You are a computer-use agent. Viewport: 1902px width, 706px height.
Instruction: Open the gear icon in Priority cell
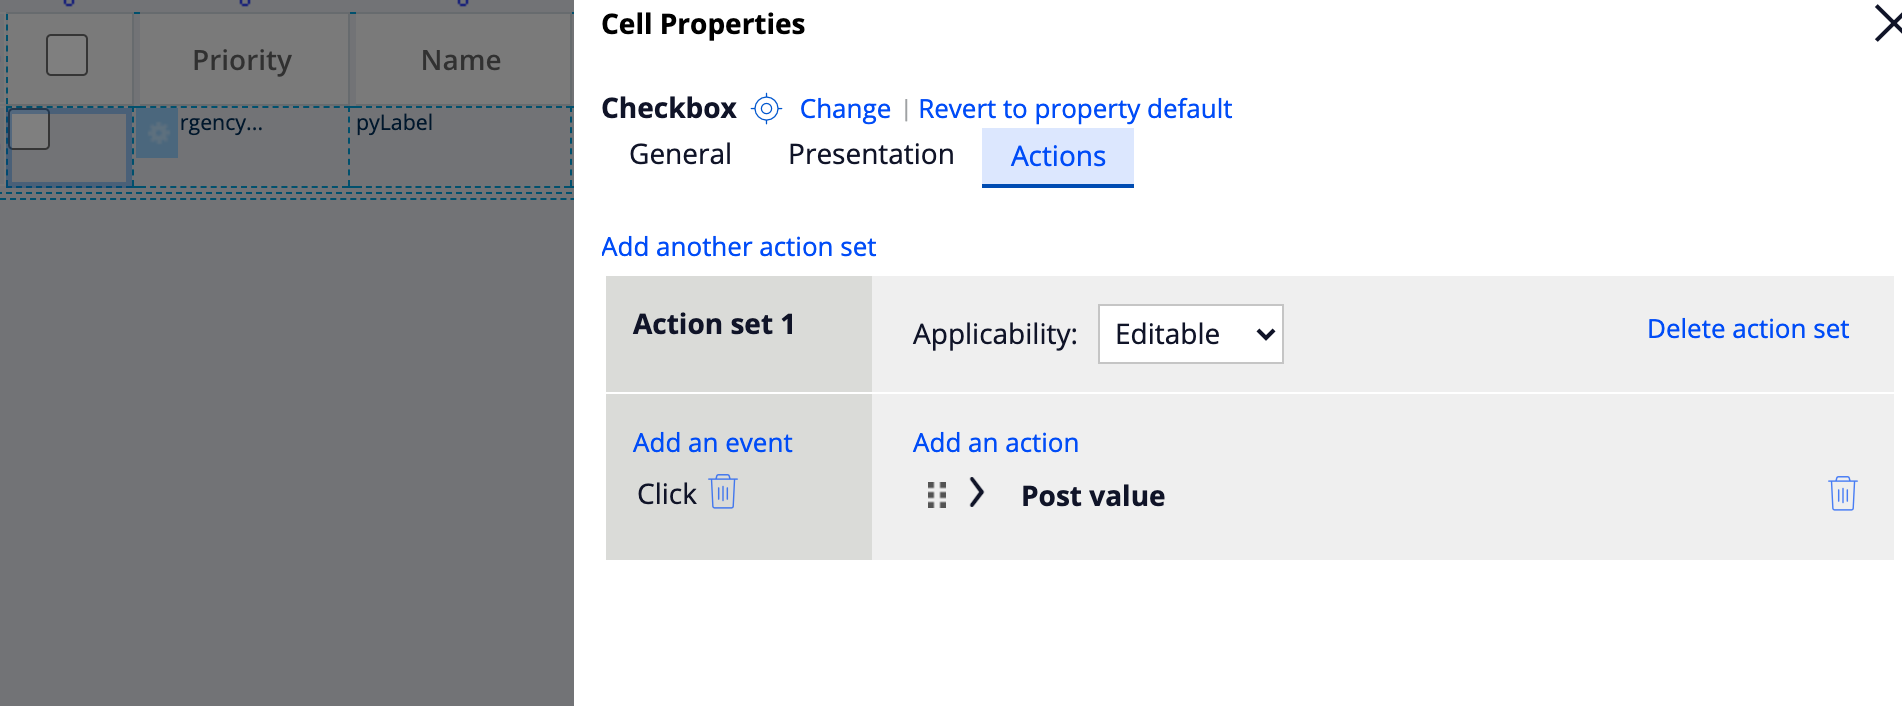[157, 134]
